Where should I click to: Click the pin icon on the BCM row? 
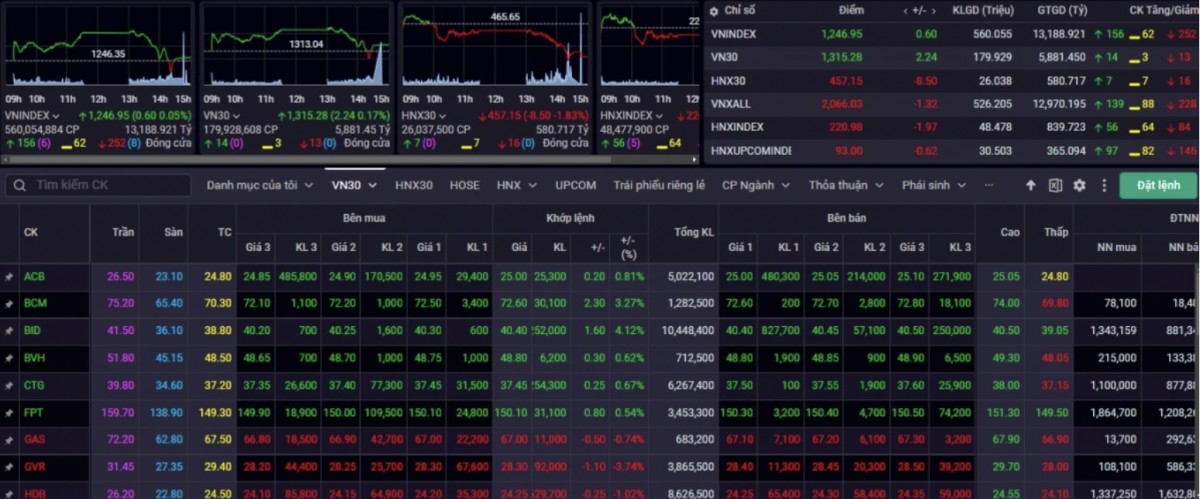[9, 302]
